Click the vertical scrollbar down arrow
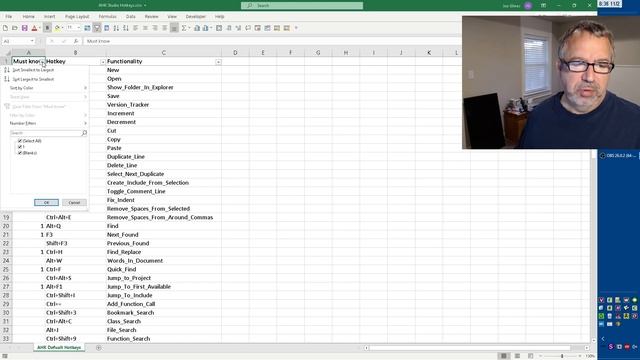Viewport: 640px width, 360px height. tap(594, 340)
